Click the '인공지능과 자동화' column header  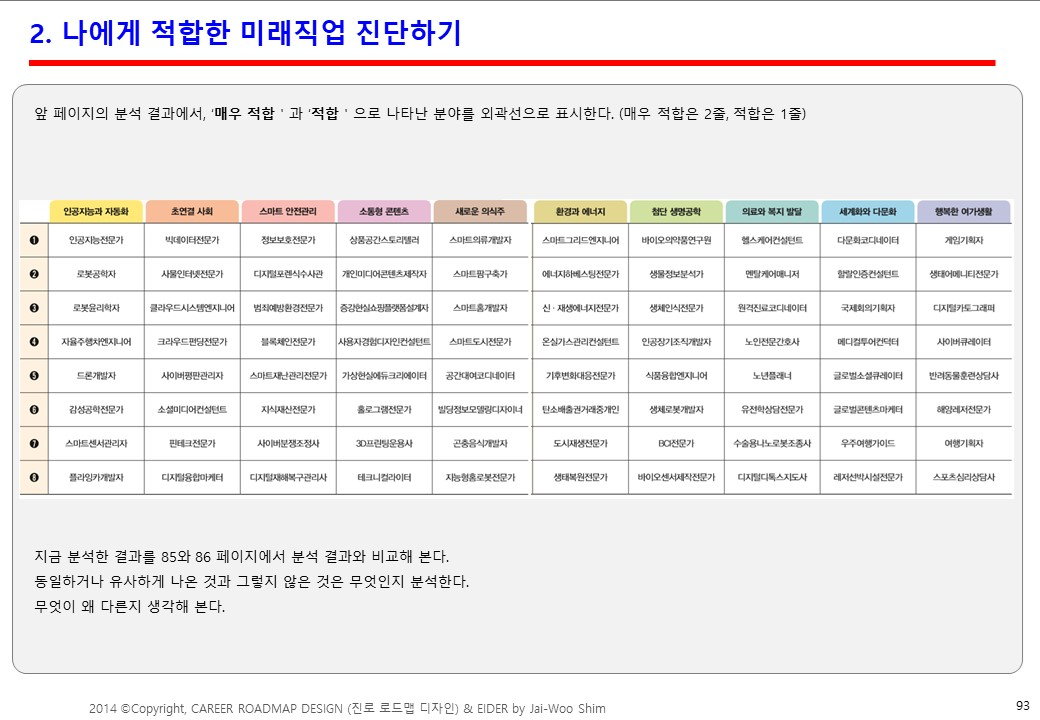(x=96, y=211)
